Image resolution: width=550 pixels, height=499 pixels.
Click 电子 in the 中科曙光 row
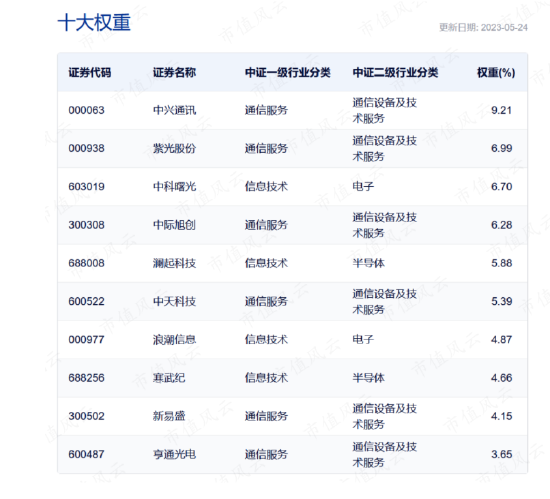click(363, 187)
